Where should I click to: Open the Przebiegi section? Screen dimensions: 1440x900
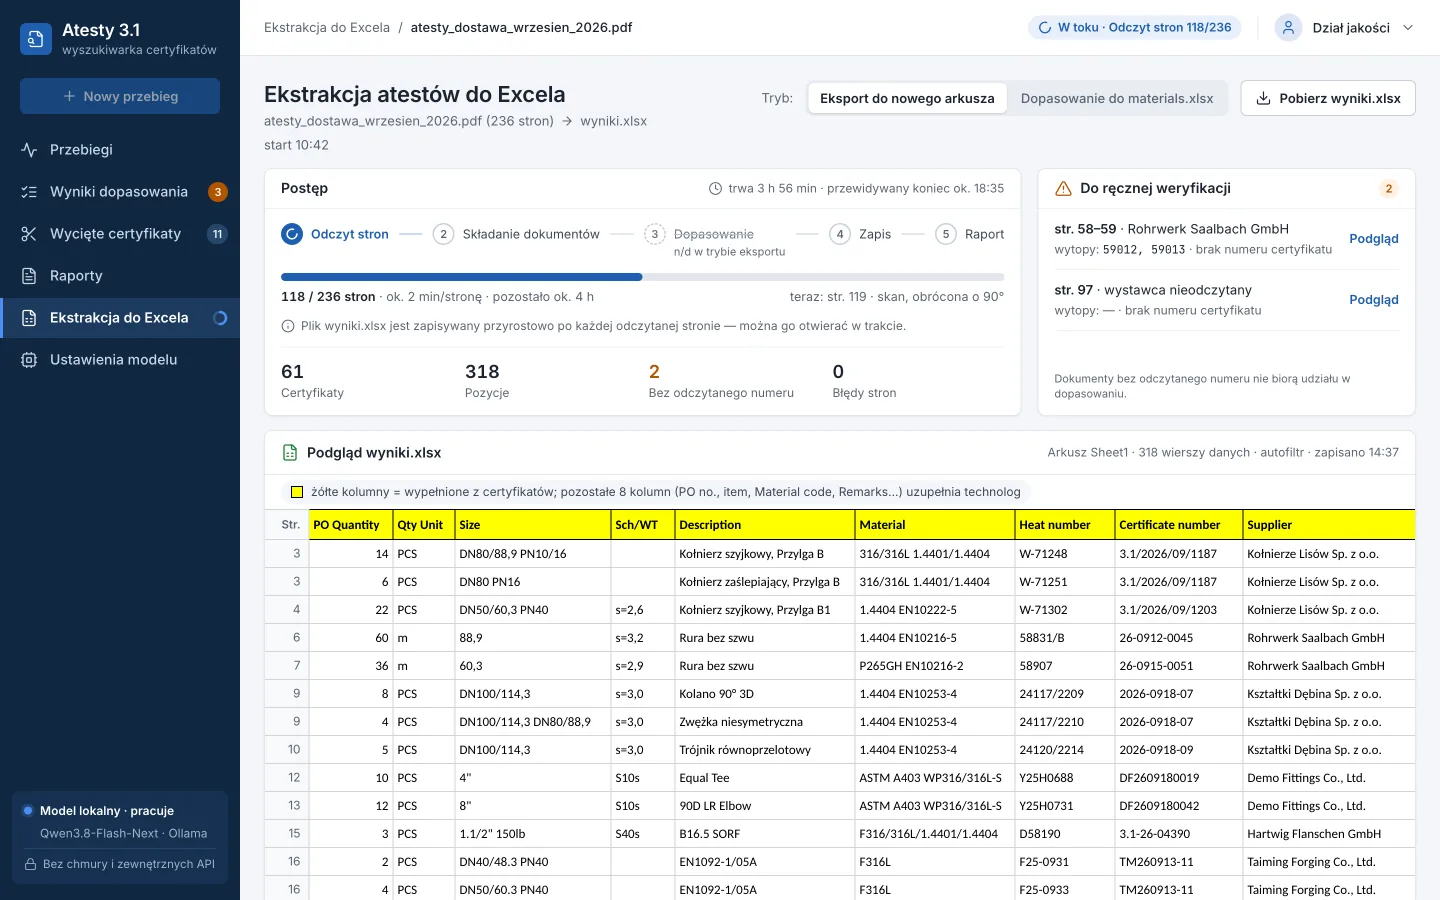(120, 150)
